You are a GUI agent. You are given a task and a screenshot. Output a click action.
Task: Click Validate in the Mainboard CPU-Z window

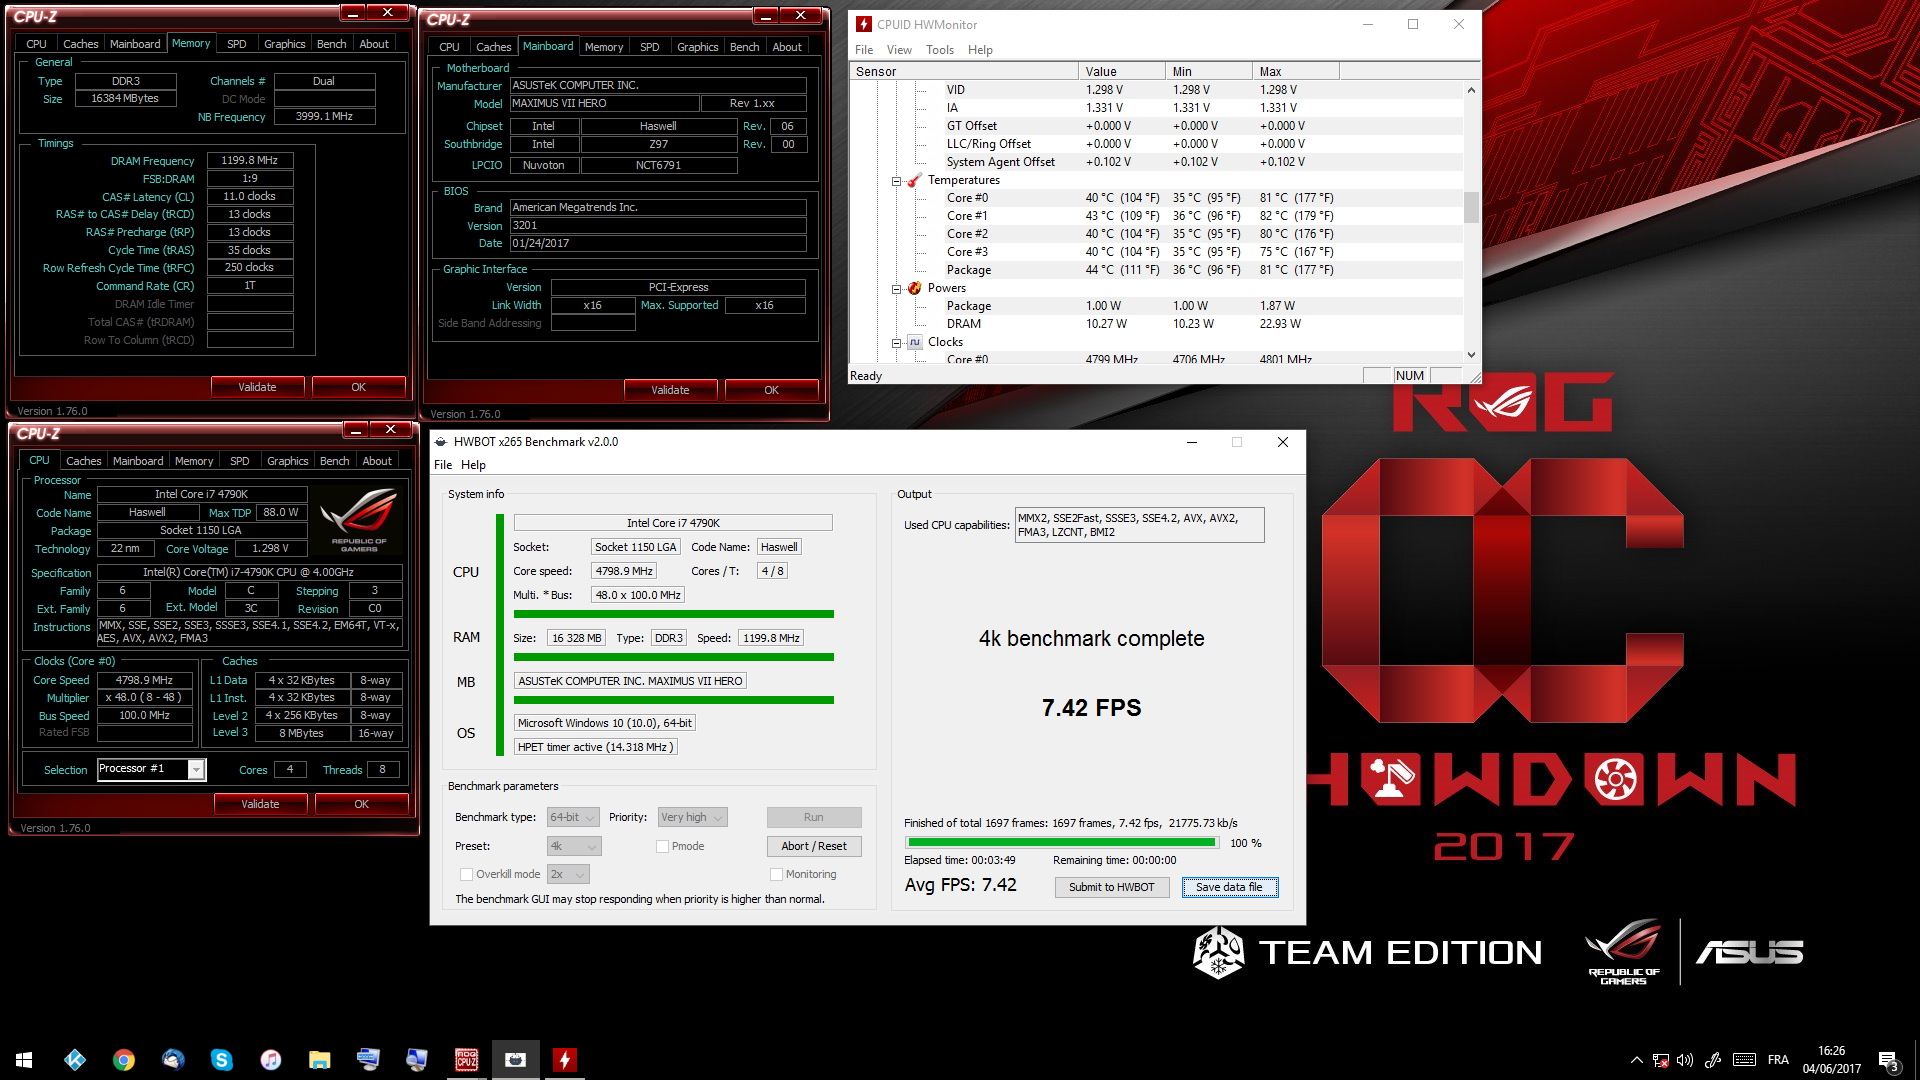point(670,390)
